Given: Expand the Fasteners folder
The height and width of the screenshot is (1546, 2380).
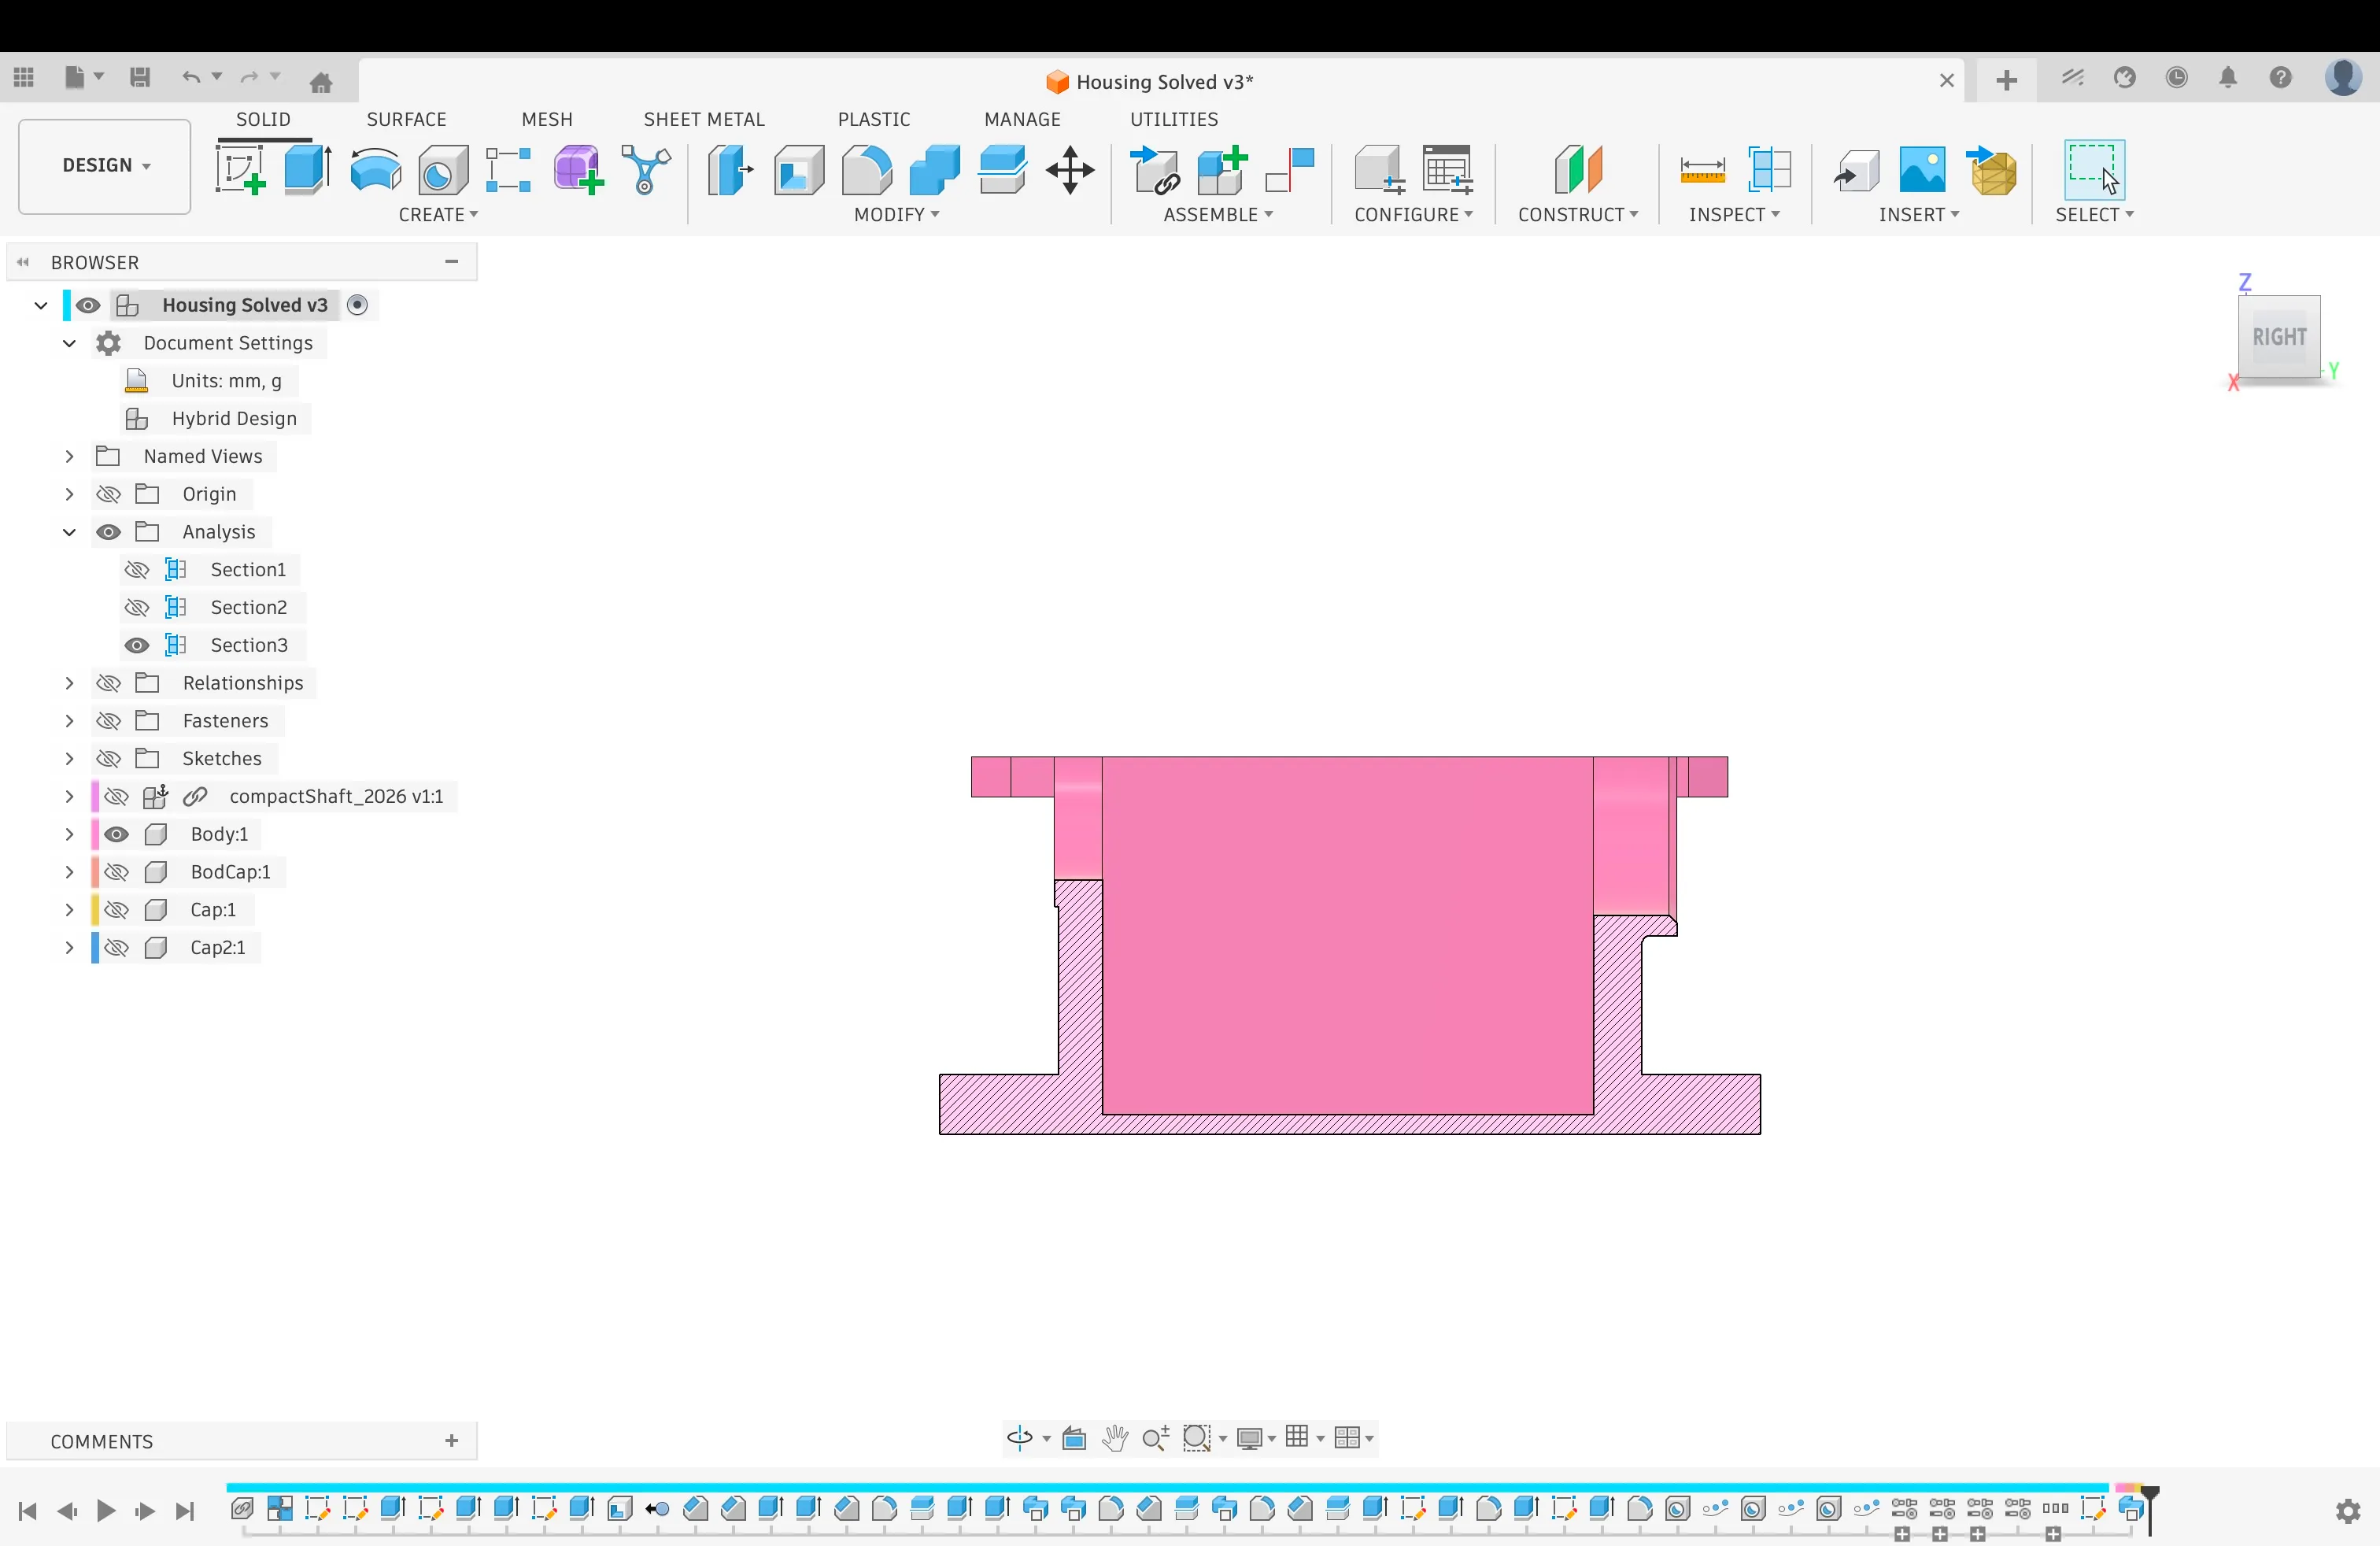Looking at the screenshot, I should (69, 720).
